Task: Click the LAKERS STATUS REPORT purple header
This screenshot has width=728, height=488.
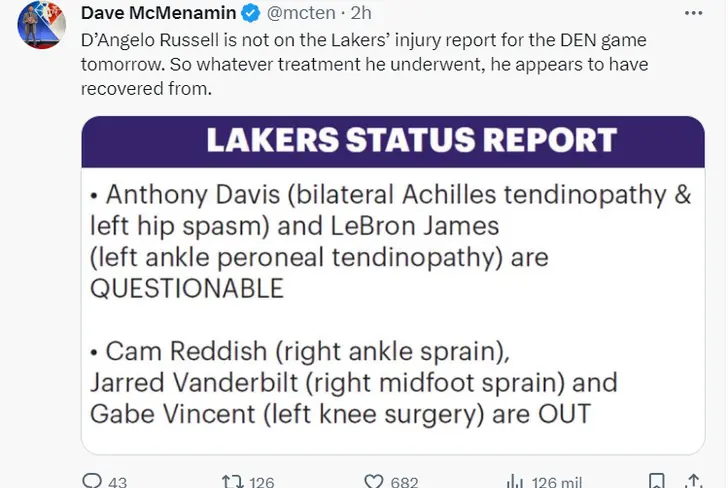Action: pyautogui.click(x=393, y=142)
